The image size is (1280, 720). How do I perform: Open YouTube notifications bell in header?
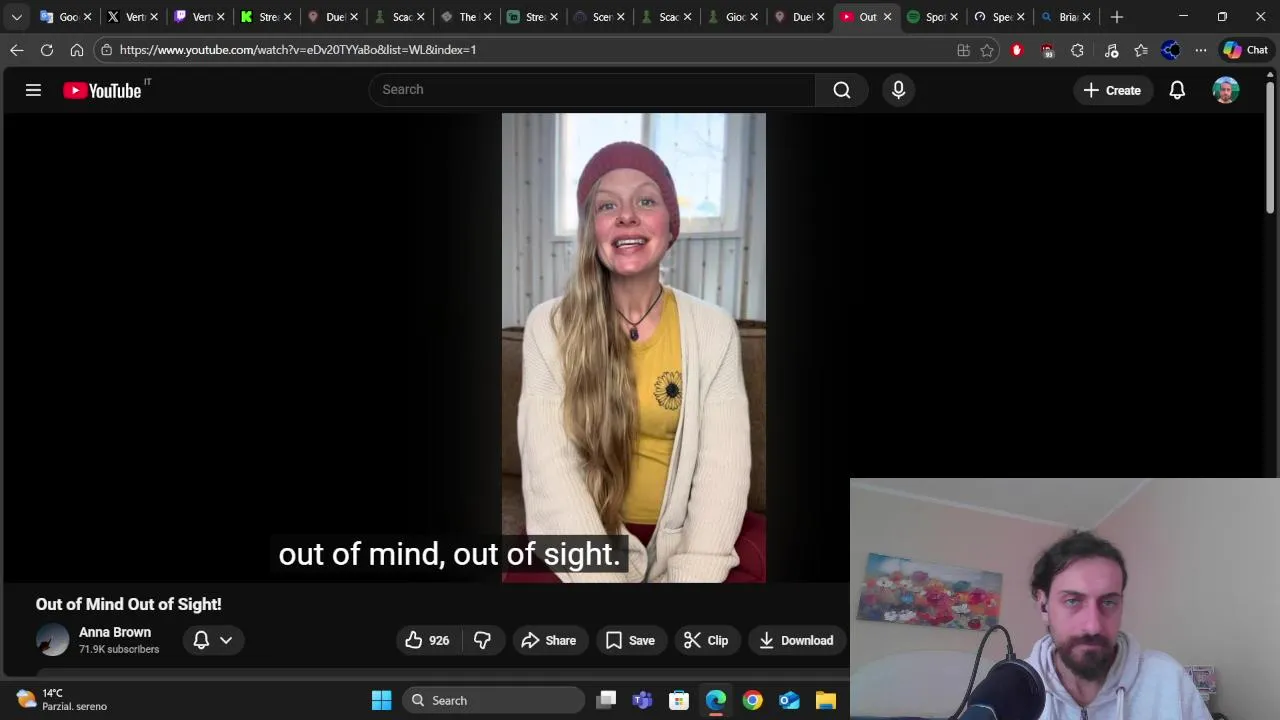coord(1177,90)
